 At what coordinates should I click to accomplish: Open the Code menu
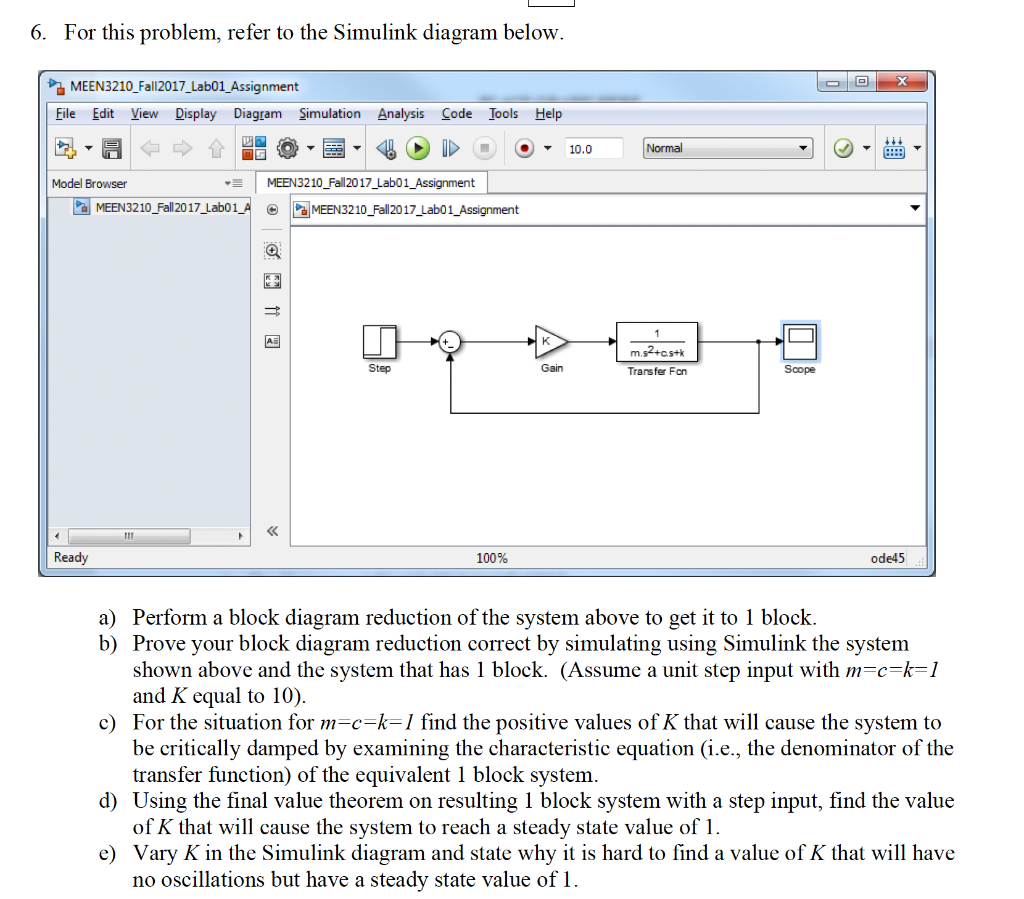click(x=456, y=114)
